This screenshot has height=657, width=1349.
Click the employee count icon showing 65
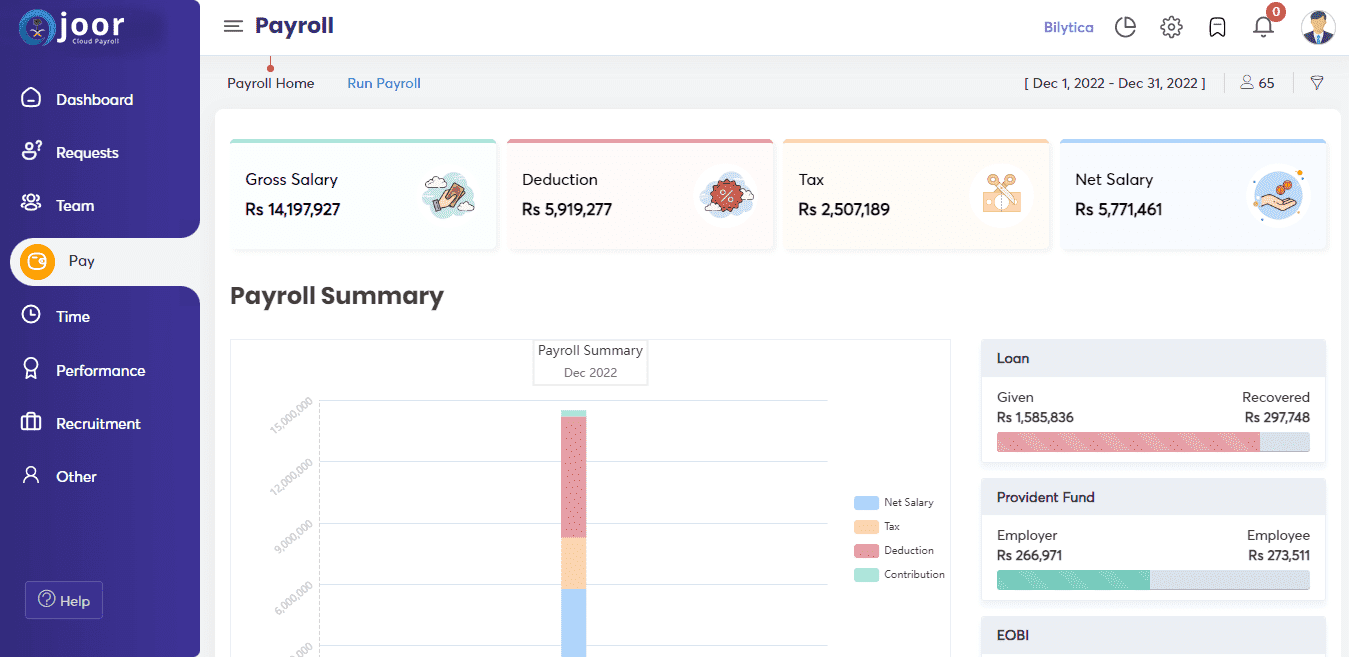(1257, 83)
